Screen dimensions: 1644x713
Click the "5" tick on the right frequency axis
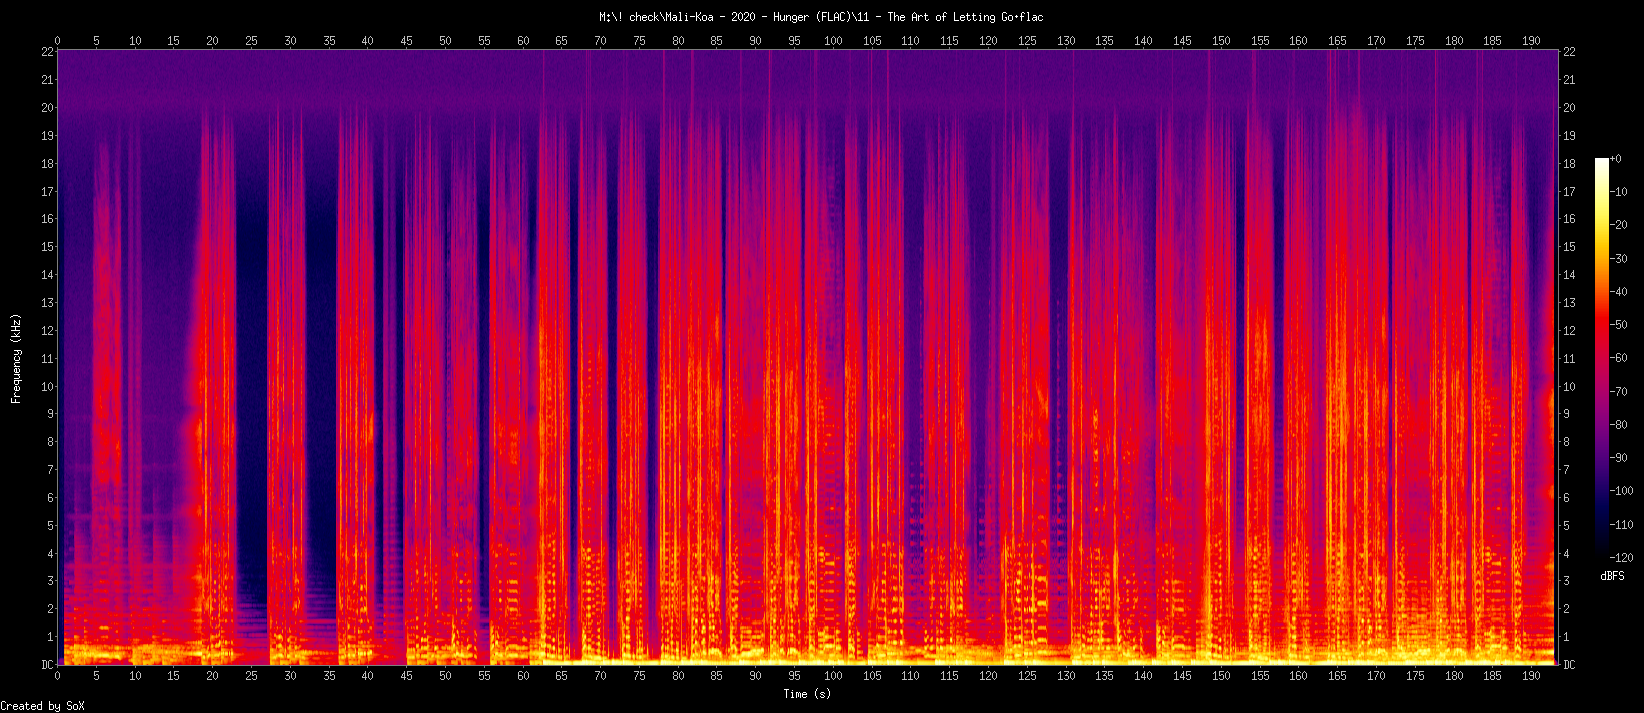(x=1566, y=526)
